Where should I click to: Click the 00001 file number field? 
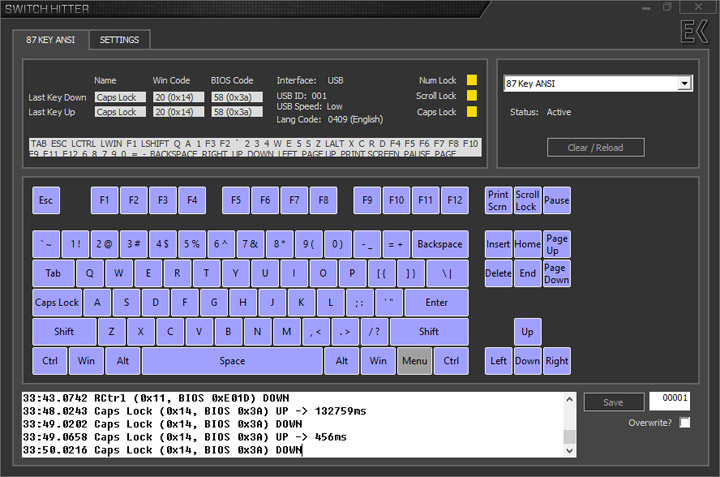click(669, 400)
